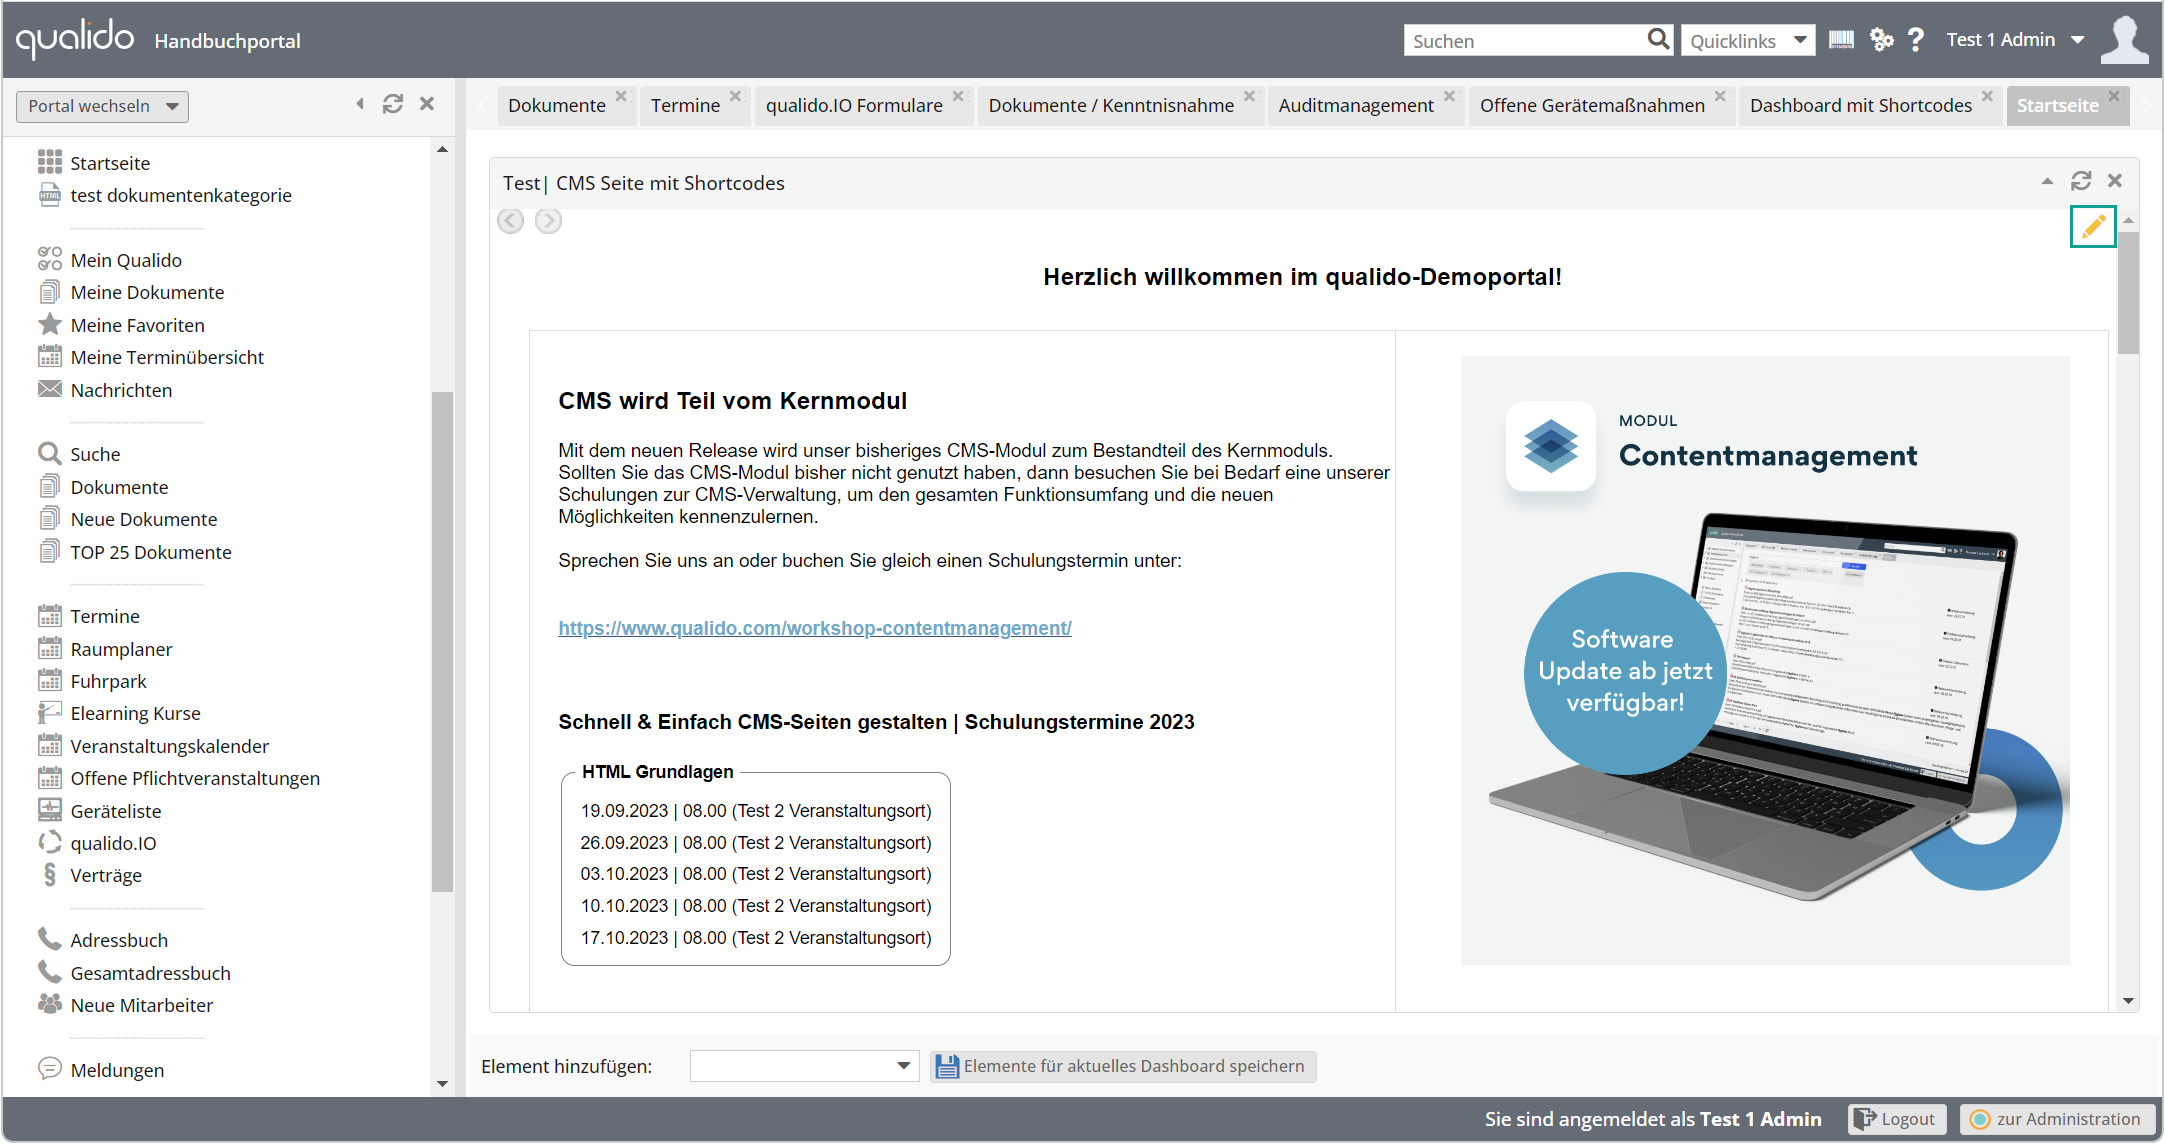Switch to Dashboard mit Shortcodes tab
Viewport: 2165px width, 1144px height.
[1861, 105]
